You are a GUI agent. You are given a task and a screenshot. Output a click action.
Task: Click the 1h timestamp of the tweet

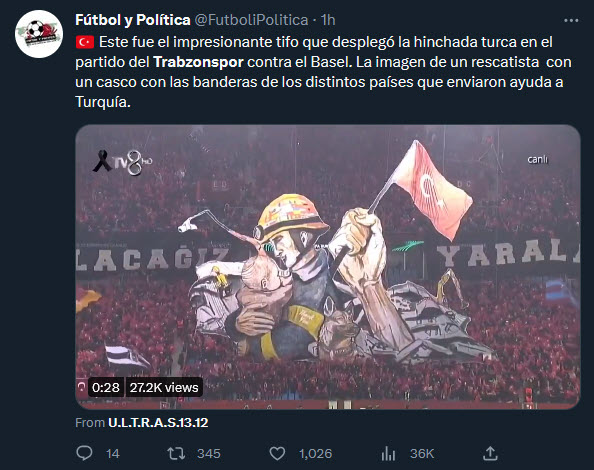point(328,20)
